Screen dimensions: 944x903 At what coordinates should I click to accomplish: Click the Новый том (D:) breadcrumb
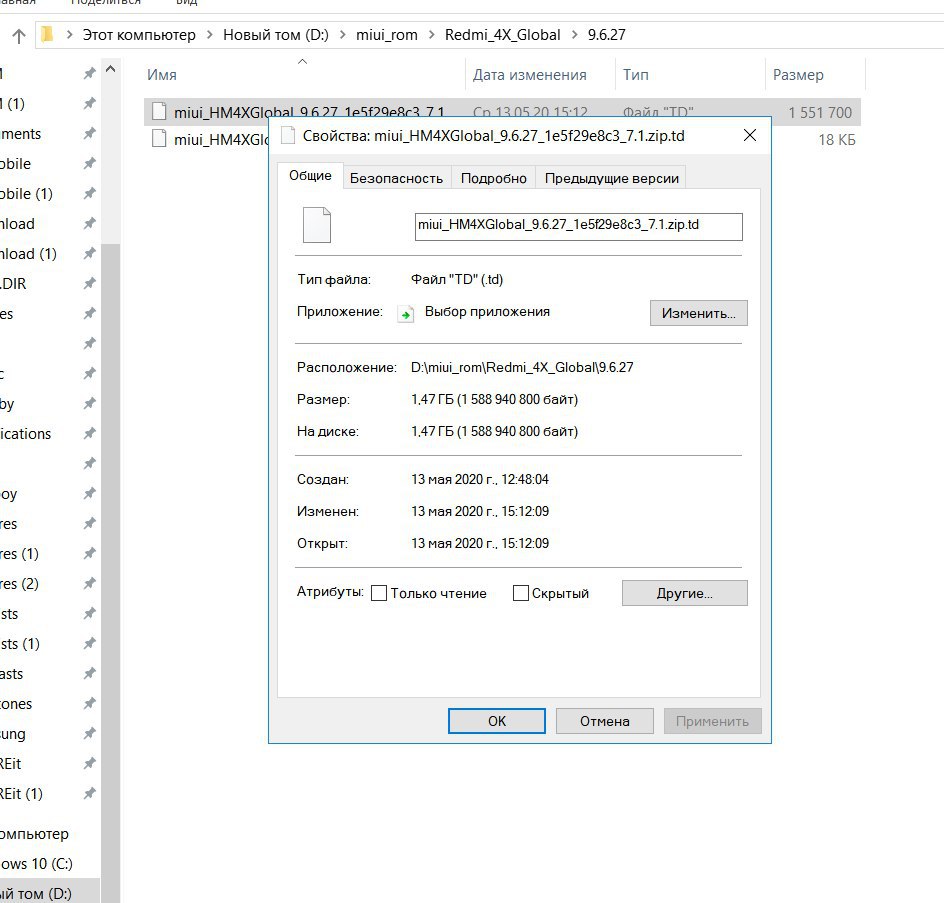tap(276, 35)
